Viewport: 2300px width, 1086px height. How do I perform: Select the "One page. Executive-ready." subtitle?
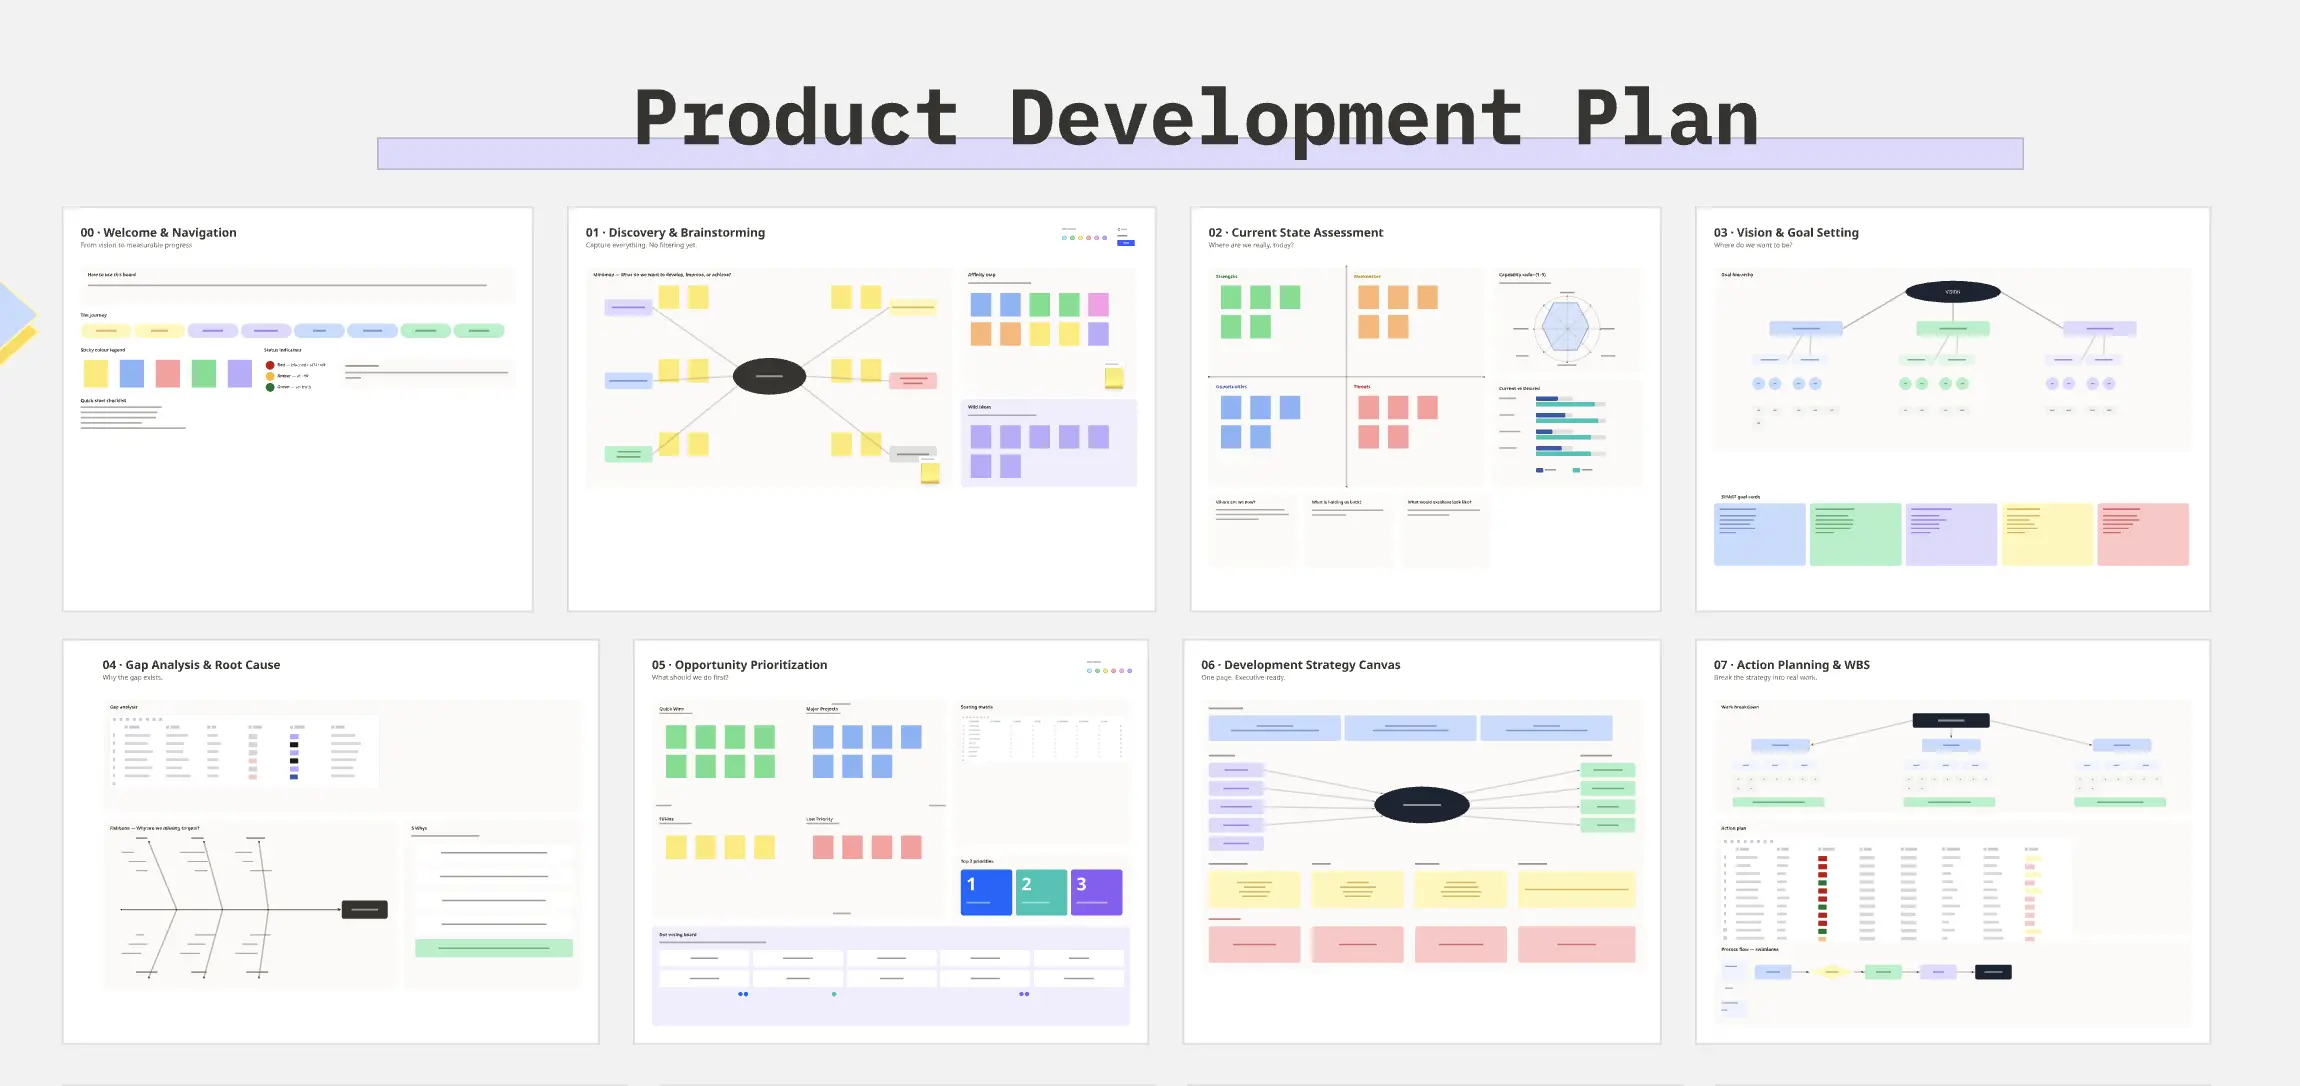click(x=1243, y=677)
